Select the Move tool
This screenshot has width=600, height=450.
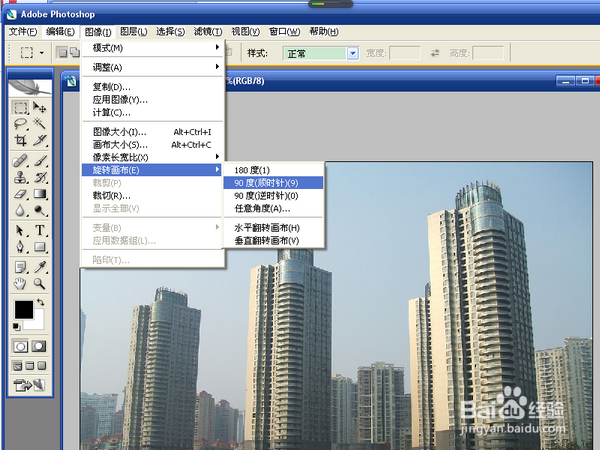click(40, 108)
